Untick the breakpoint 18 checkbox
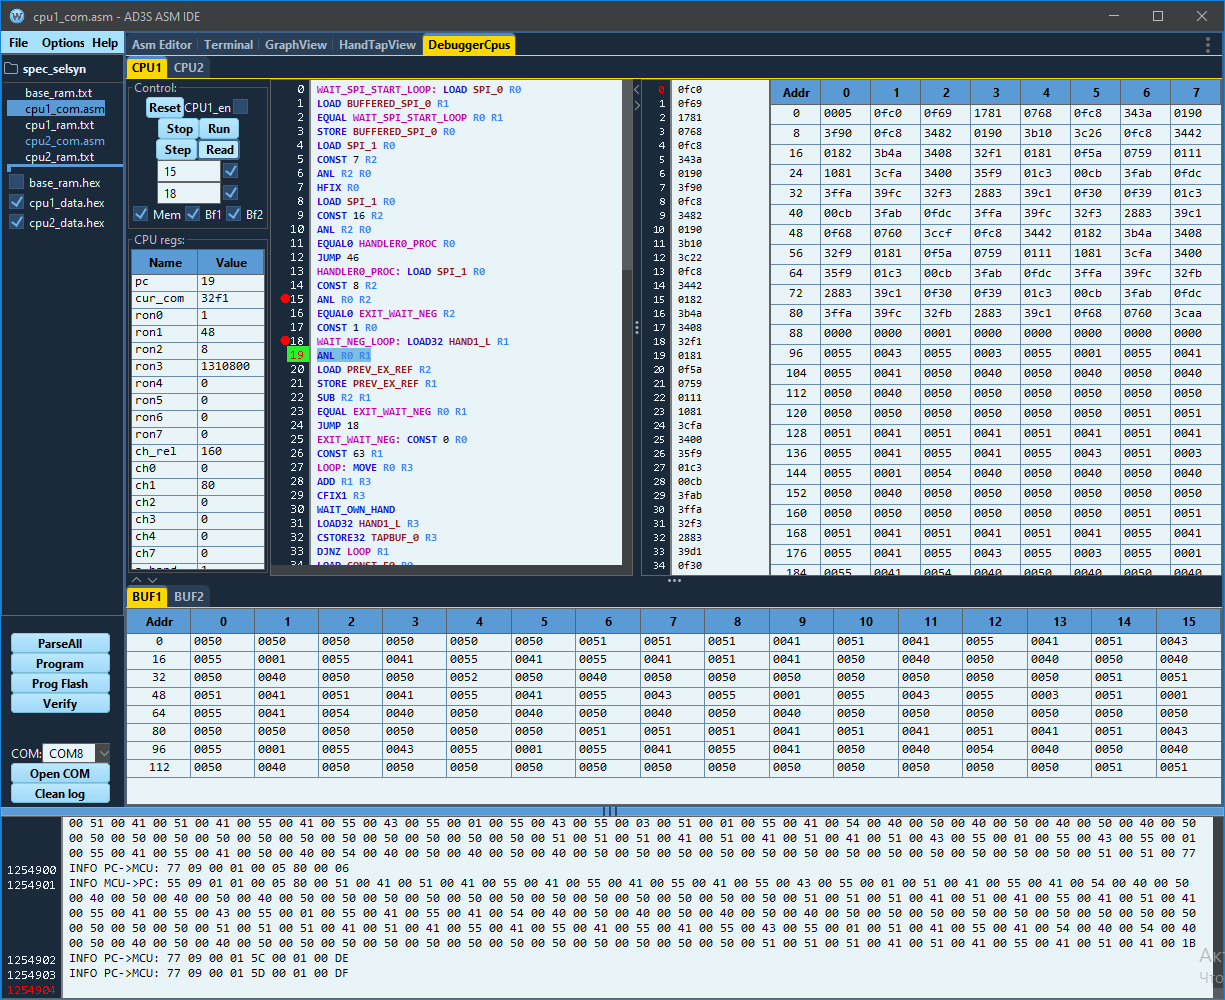The image size is (1225, 1000). pos(231,192)
